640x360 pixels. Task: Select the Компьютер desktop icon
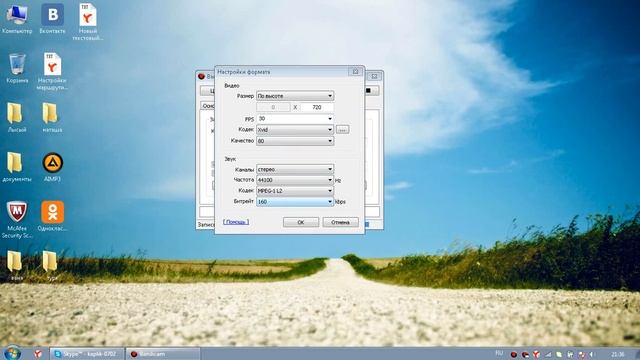[17, 19]
